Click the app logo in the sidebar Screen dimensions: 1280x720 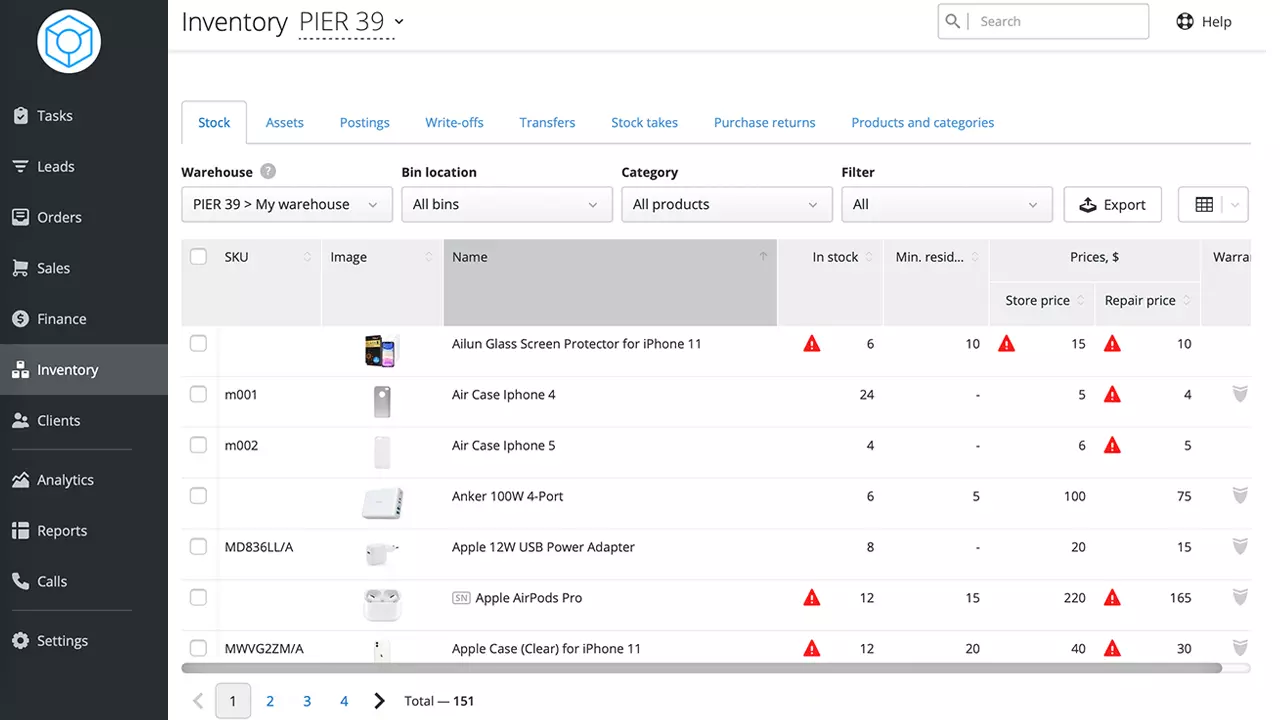[x=69, y=41]
